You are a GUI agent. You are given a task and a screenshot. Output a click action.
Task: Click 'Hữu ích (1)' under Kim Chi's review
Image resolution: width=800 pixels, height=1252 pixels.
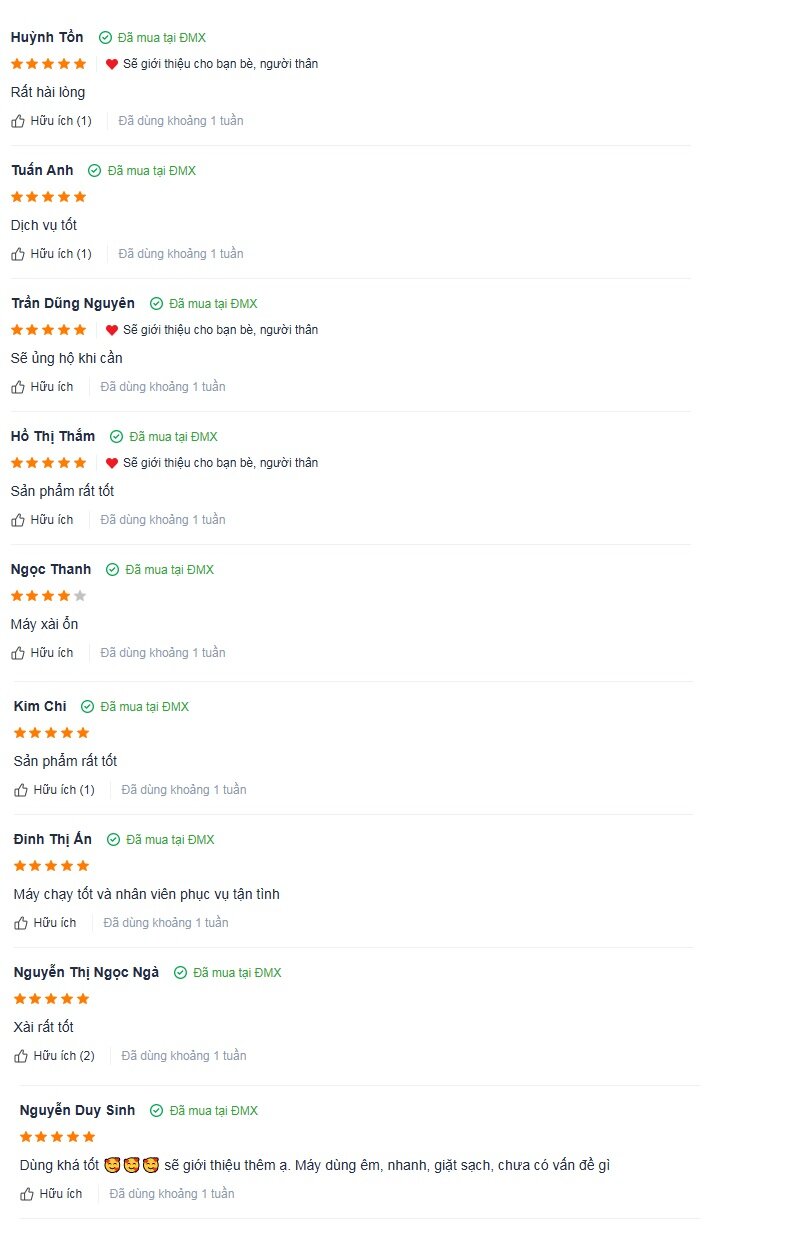(55, 790)
